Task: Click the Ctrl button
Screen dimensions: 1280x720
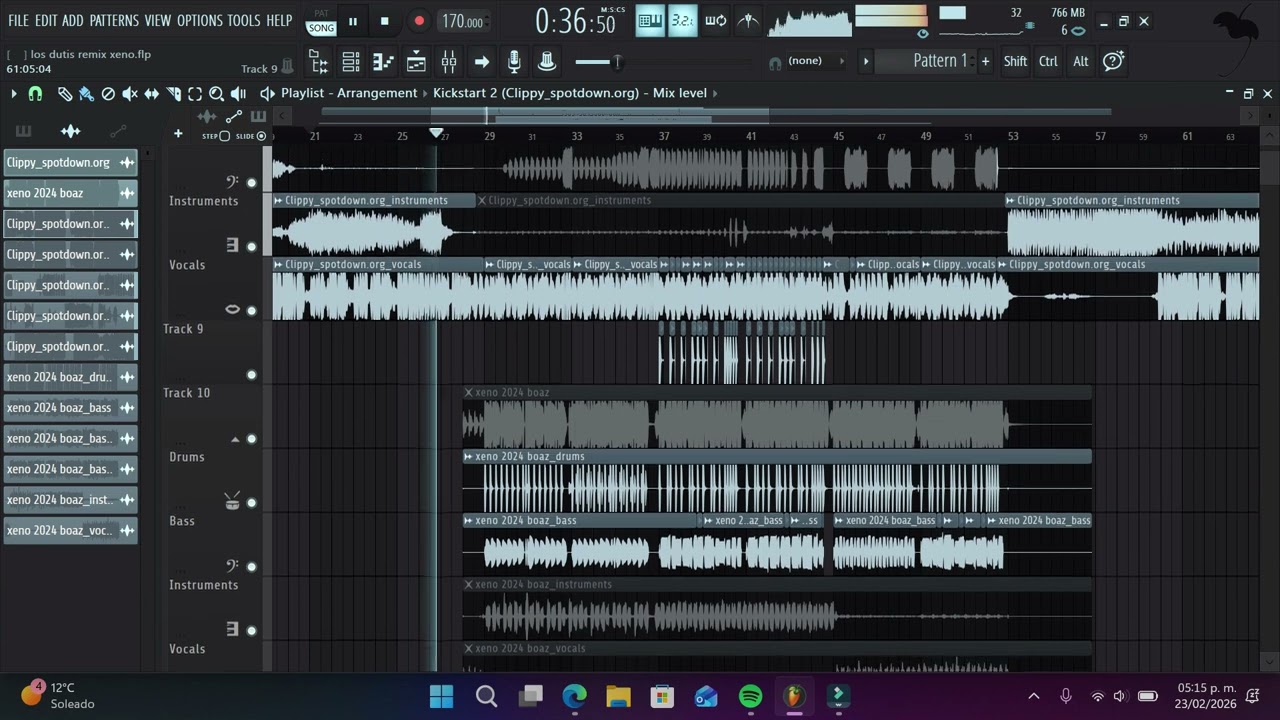Action: coord(1048,61)
